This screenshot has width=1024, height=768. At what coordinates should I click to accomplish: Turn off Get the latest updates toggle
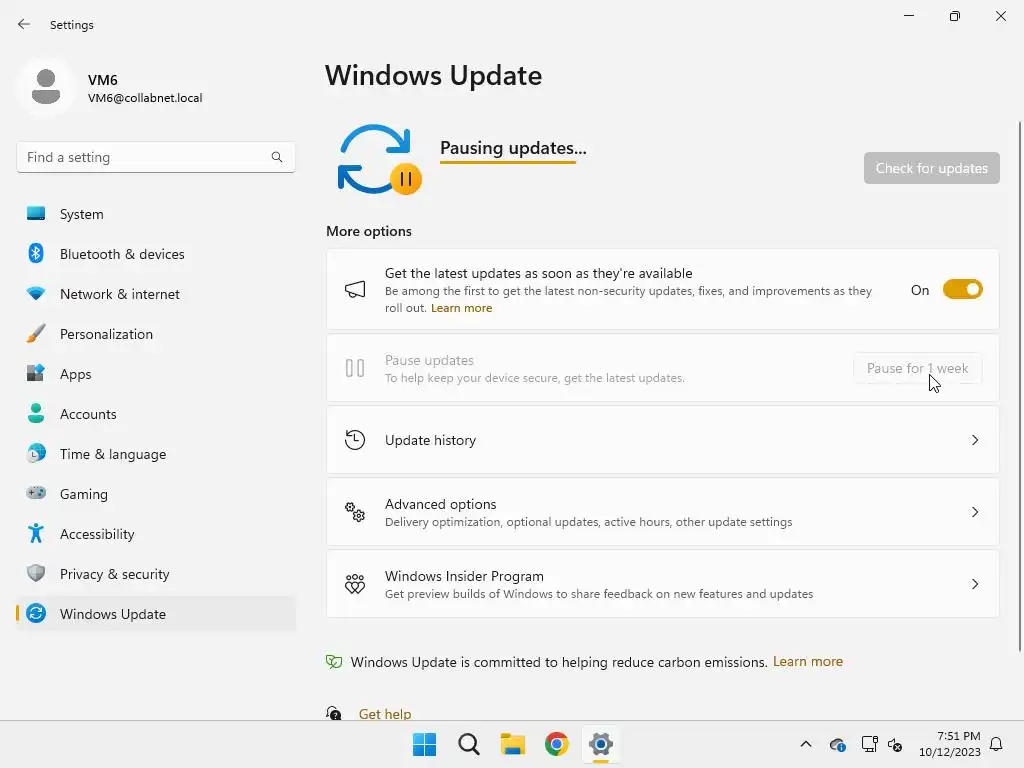pos(963,289)
